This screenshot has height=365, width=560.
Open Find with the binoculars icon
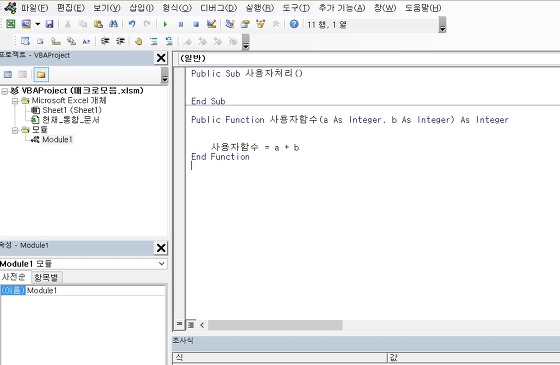tap(114, 24)
